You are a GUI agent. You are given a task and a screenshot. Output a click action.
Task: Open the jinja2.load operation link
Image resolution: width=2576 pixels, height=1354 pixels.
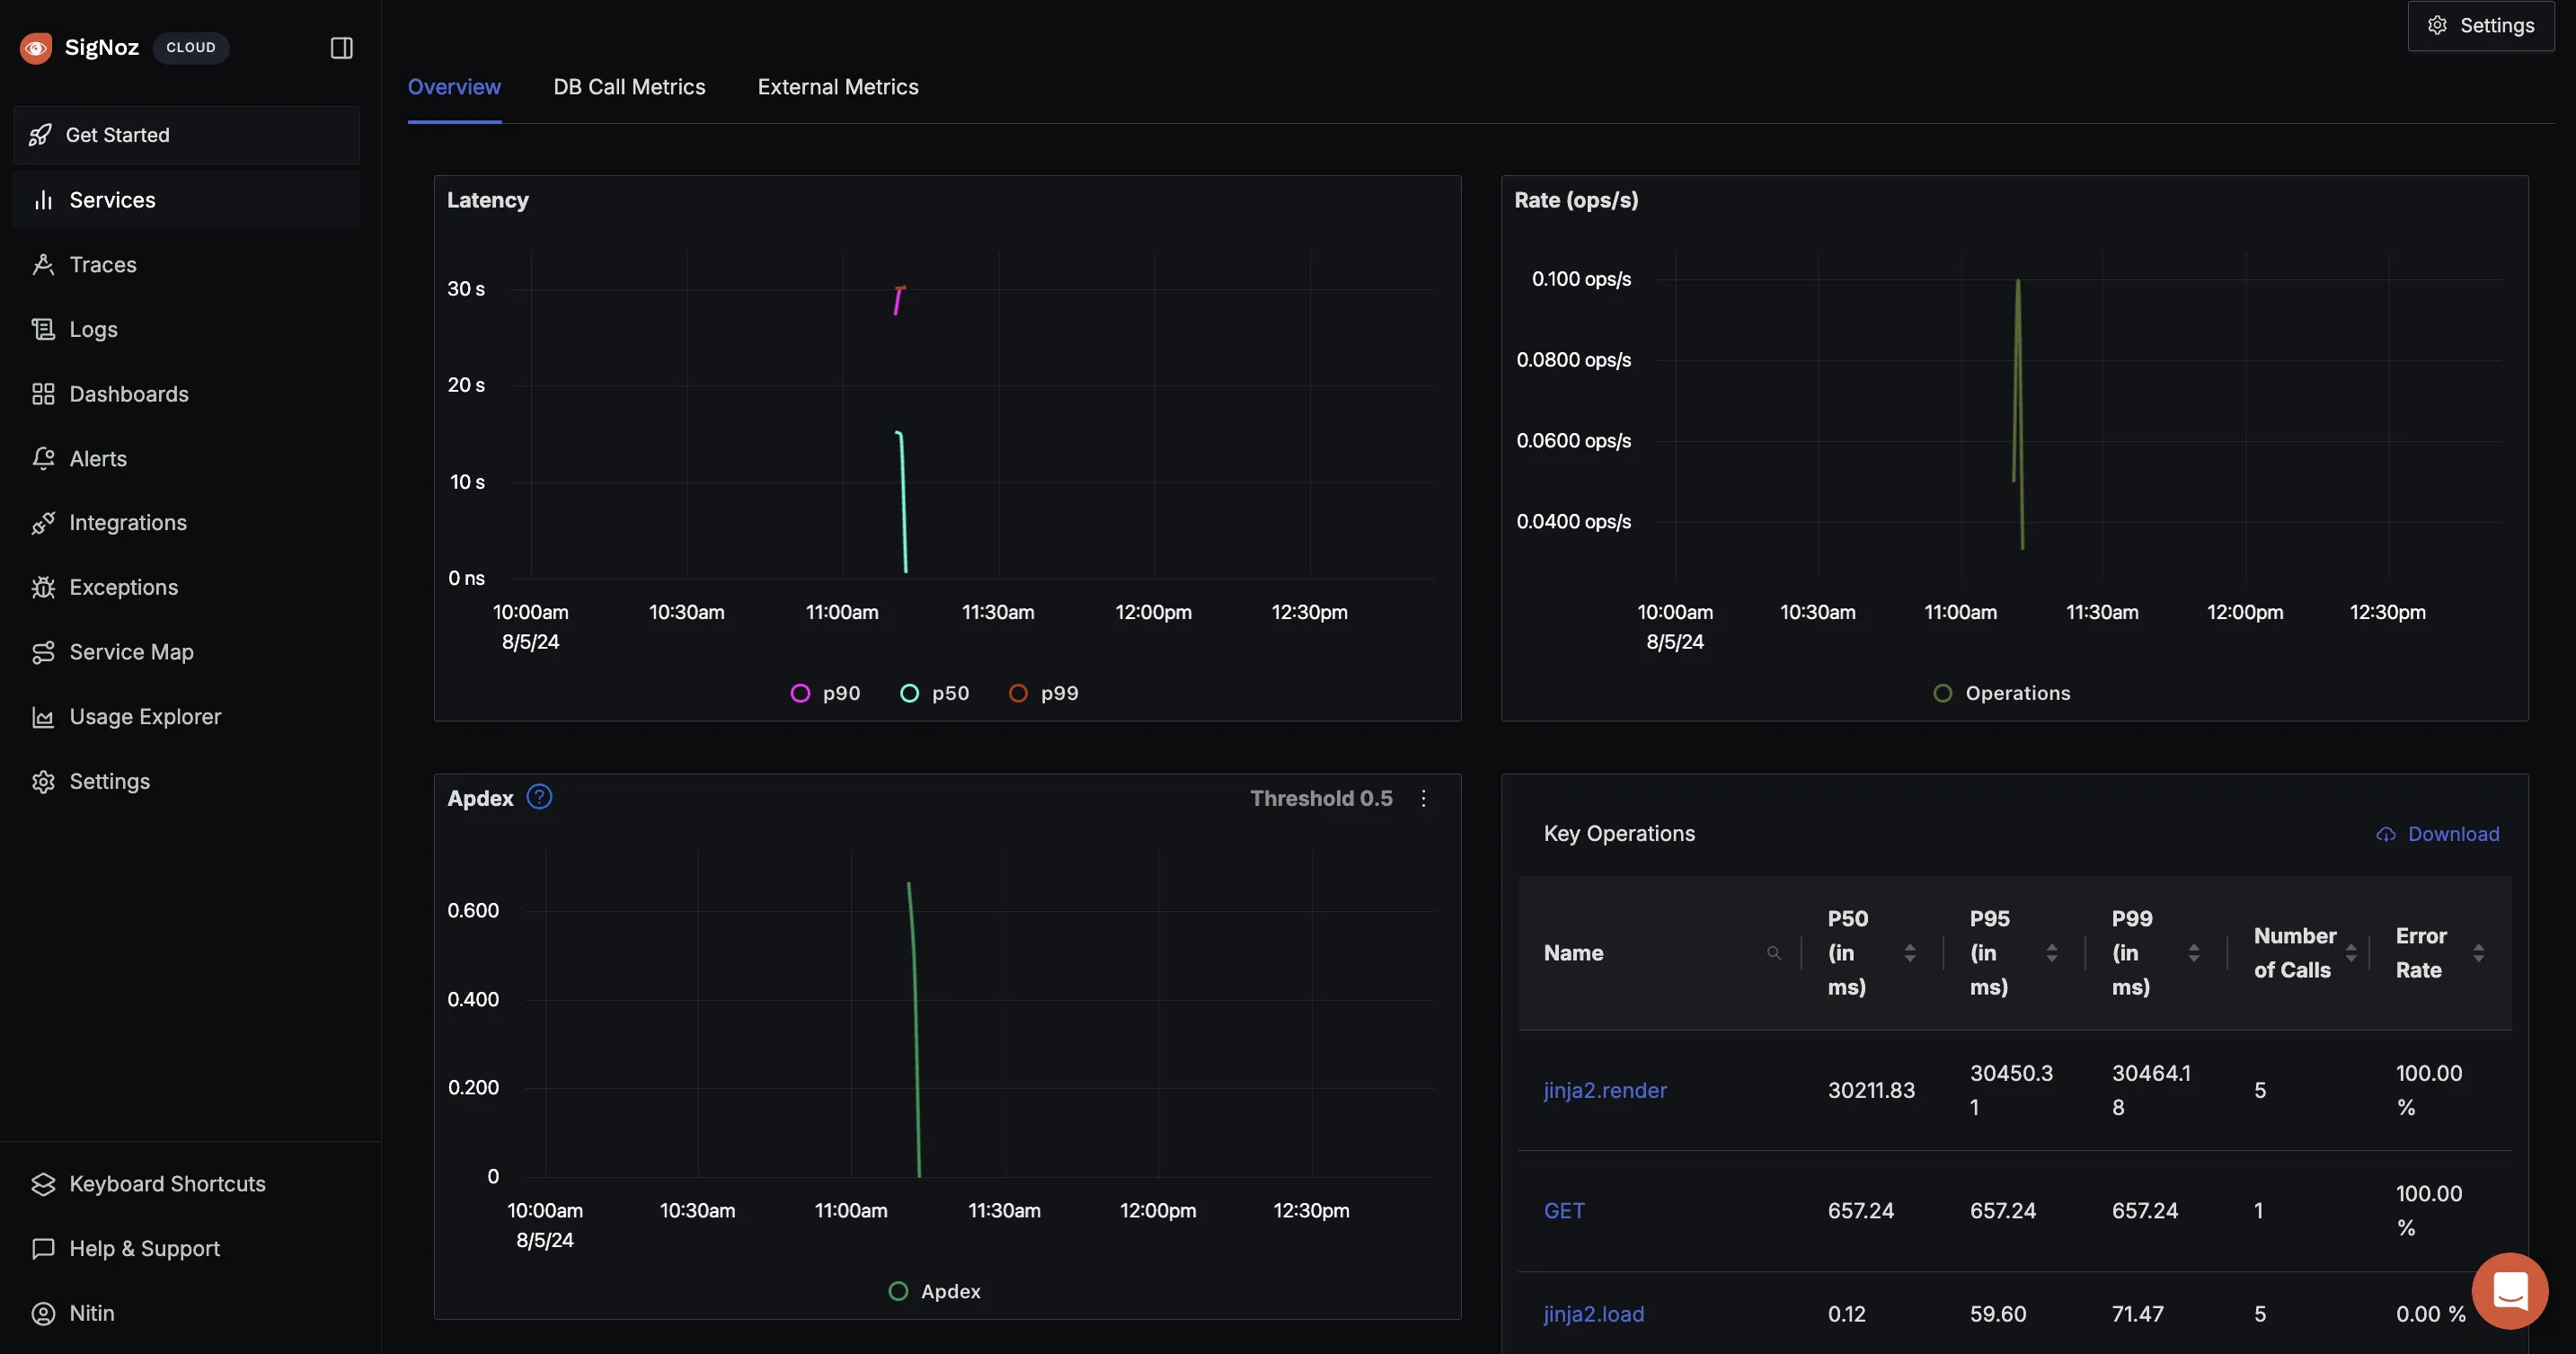click(1594, 1314)
